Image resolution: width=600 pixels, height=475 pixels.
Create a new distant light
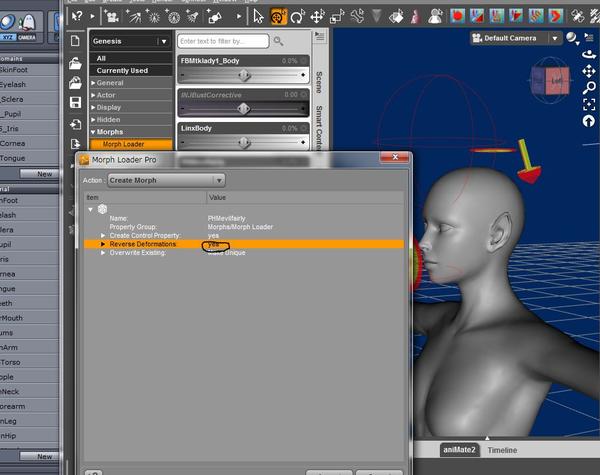click(x=133, y=16)
